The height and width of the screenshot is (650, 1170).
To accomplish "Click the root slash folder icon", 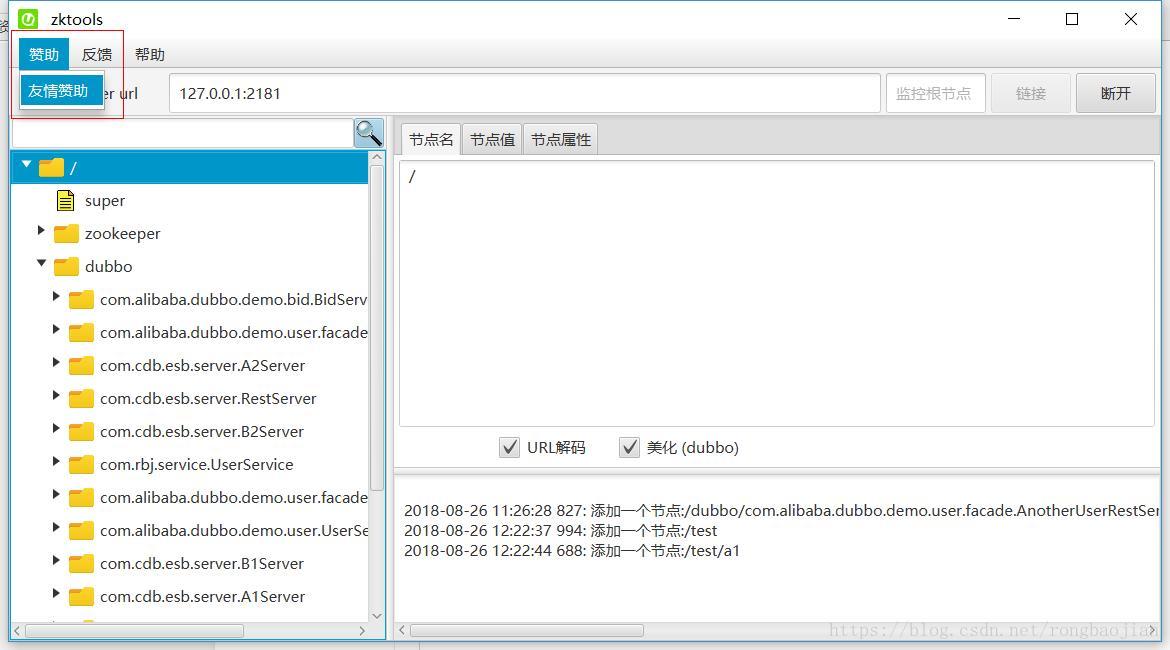I will (51, 167).
